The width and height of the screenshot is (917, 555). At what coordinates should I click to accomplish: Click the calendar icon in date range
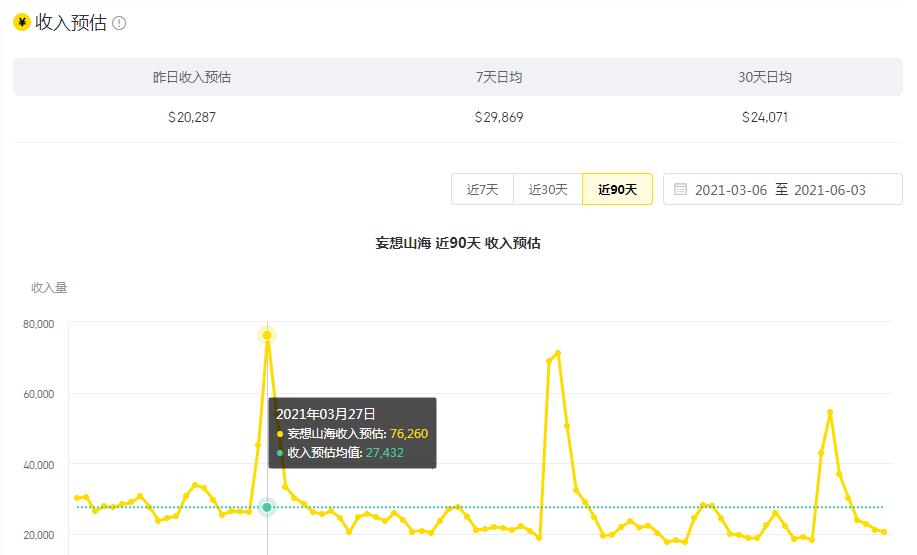coord(680,189)
